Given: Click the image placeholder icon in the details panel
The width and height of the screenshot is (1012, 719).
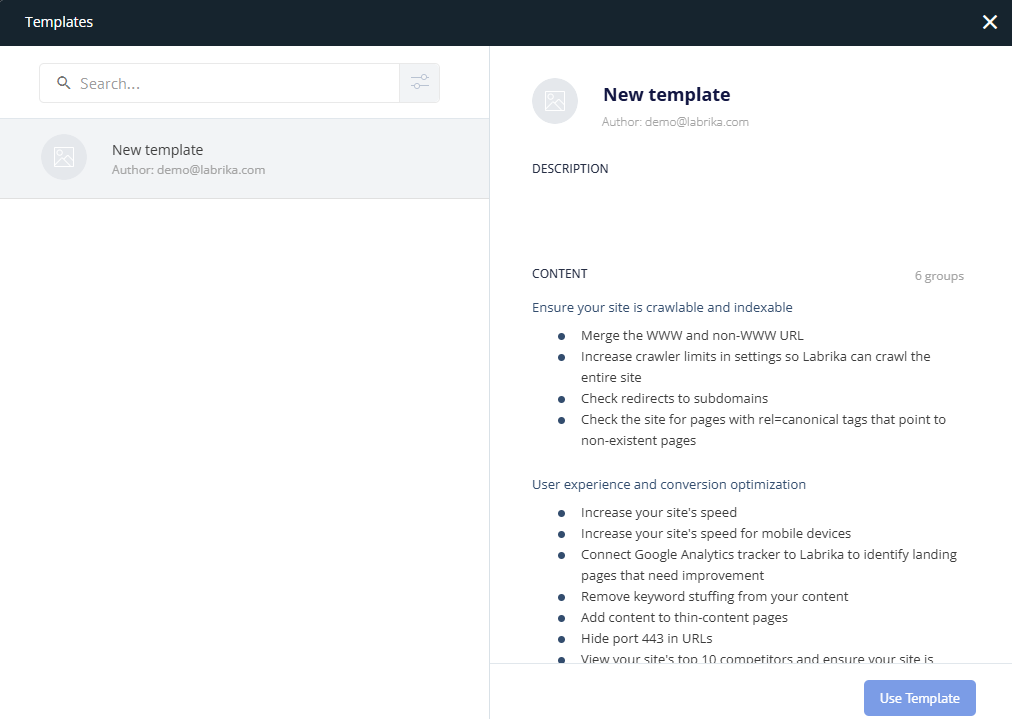Looking at the screenshot, I should click(555, 101).
